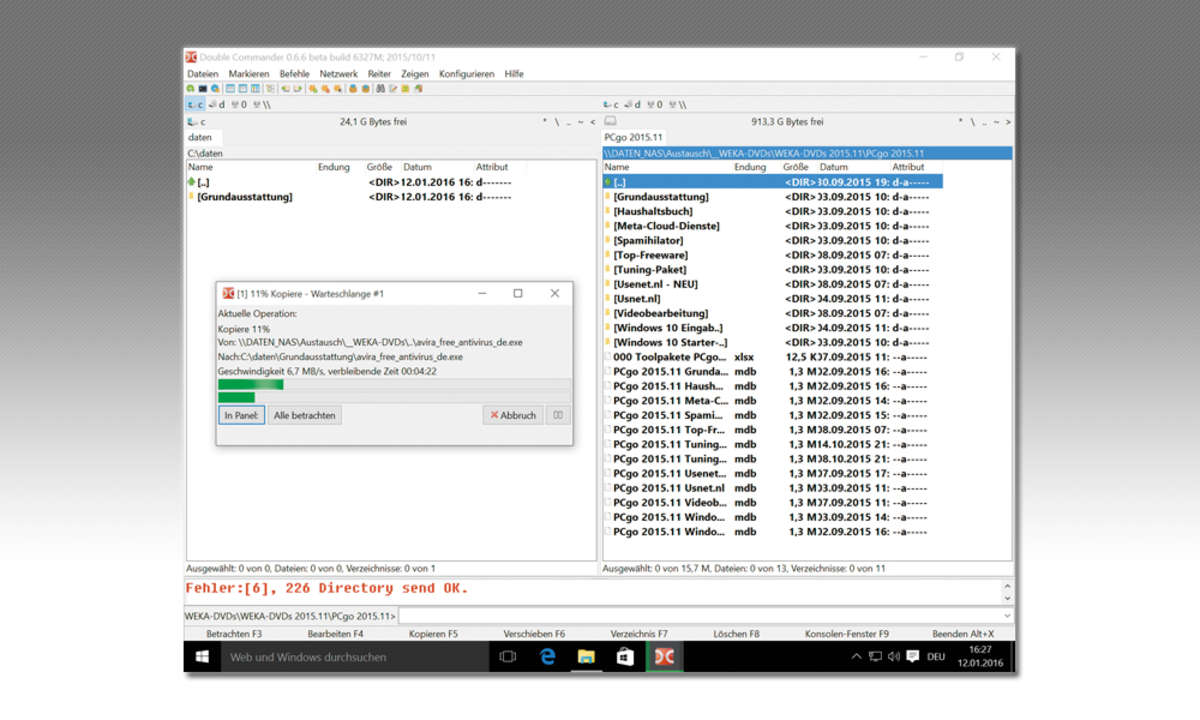Select the [Haushaltsbuch] folder in the right panel
This screenshot has height=720, width=1200.
tap(652, 211)
